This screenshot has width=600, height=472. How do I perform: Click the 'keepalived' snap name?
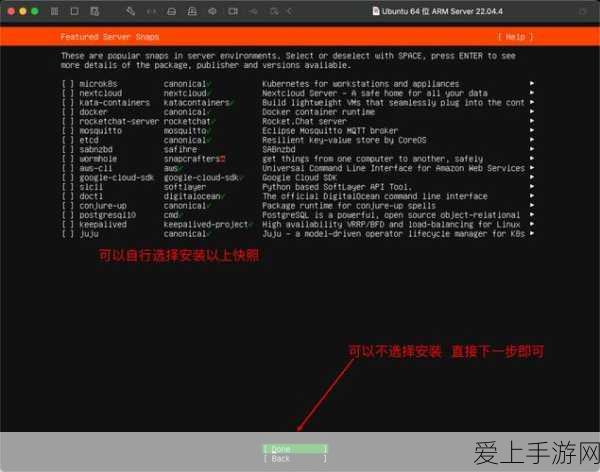(x=103, y=224)
